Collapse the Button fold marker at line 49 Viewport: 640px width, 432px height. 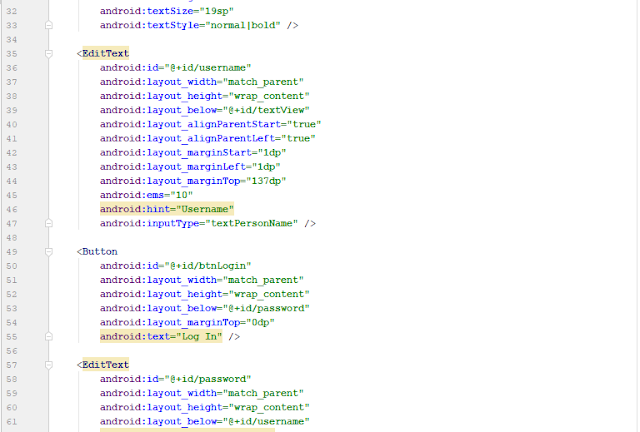[x=49, y=252]
